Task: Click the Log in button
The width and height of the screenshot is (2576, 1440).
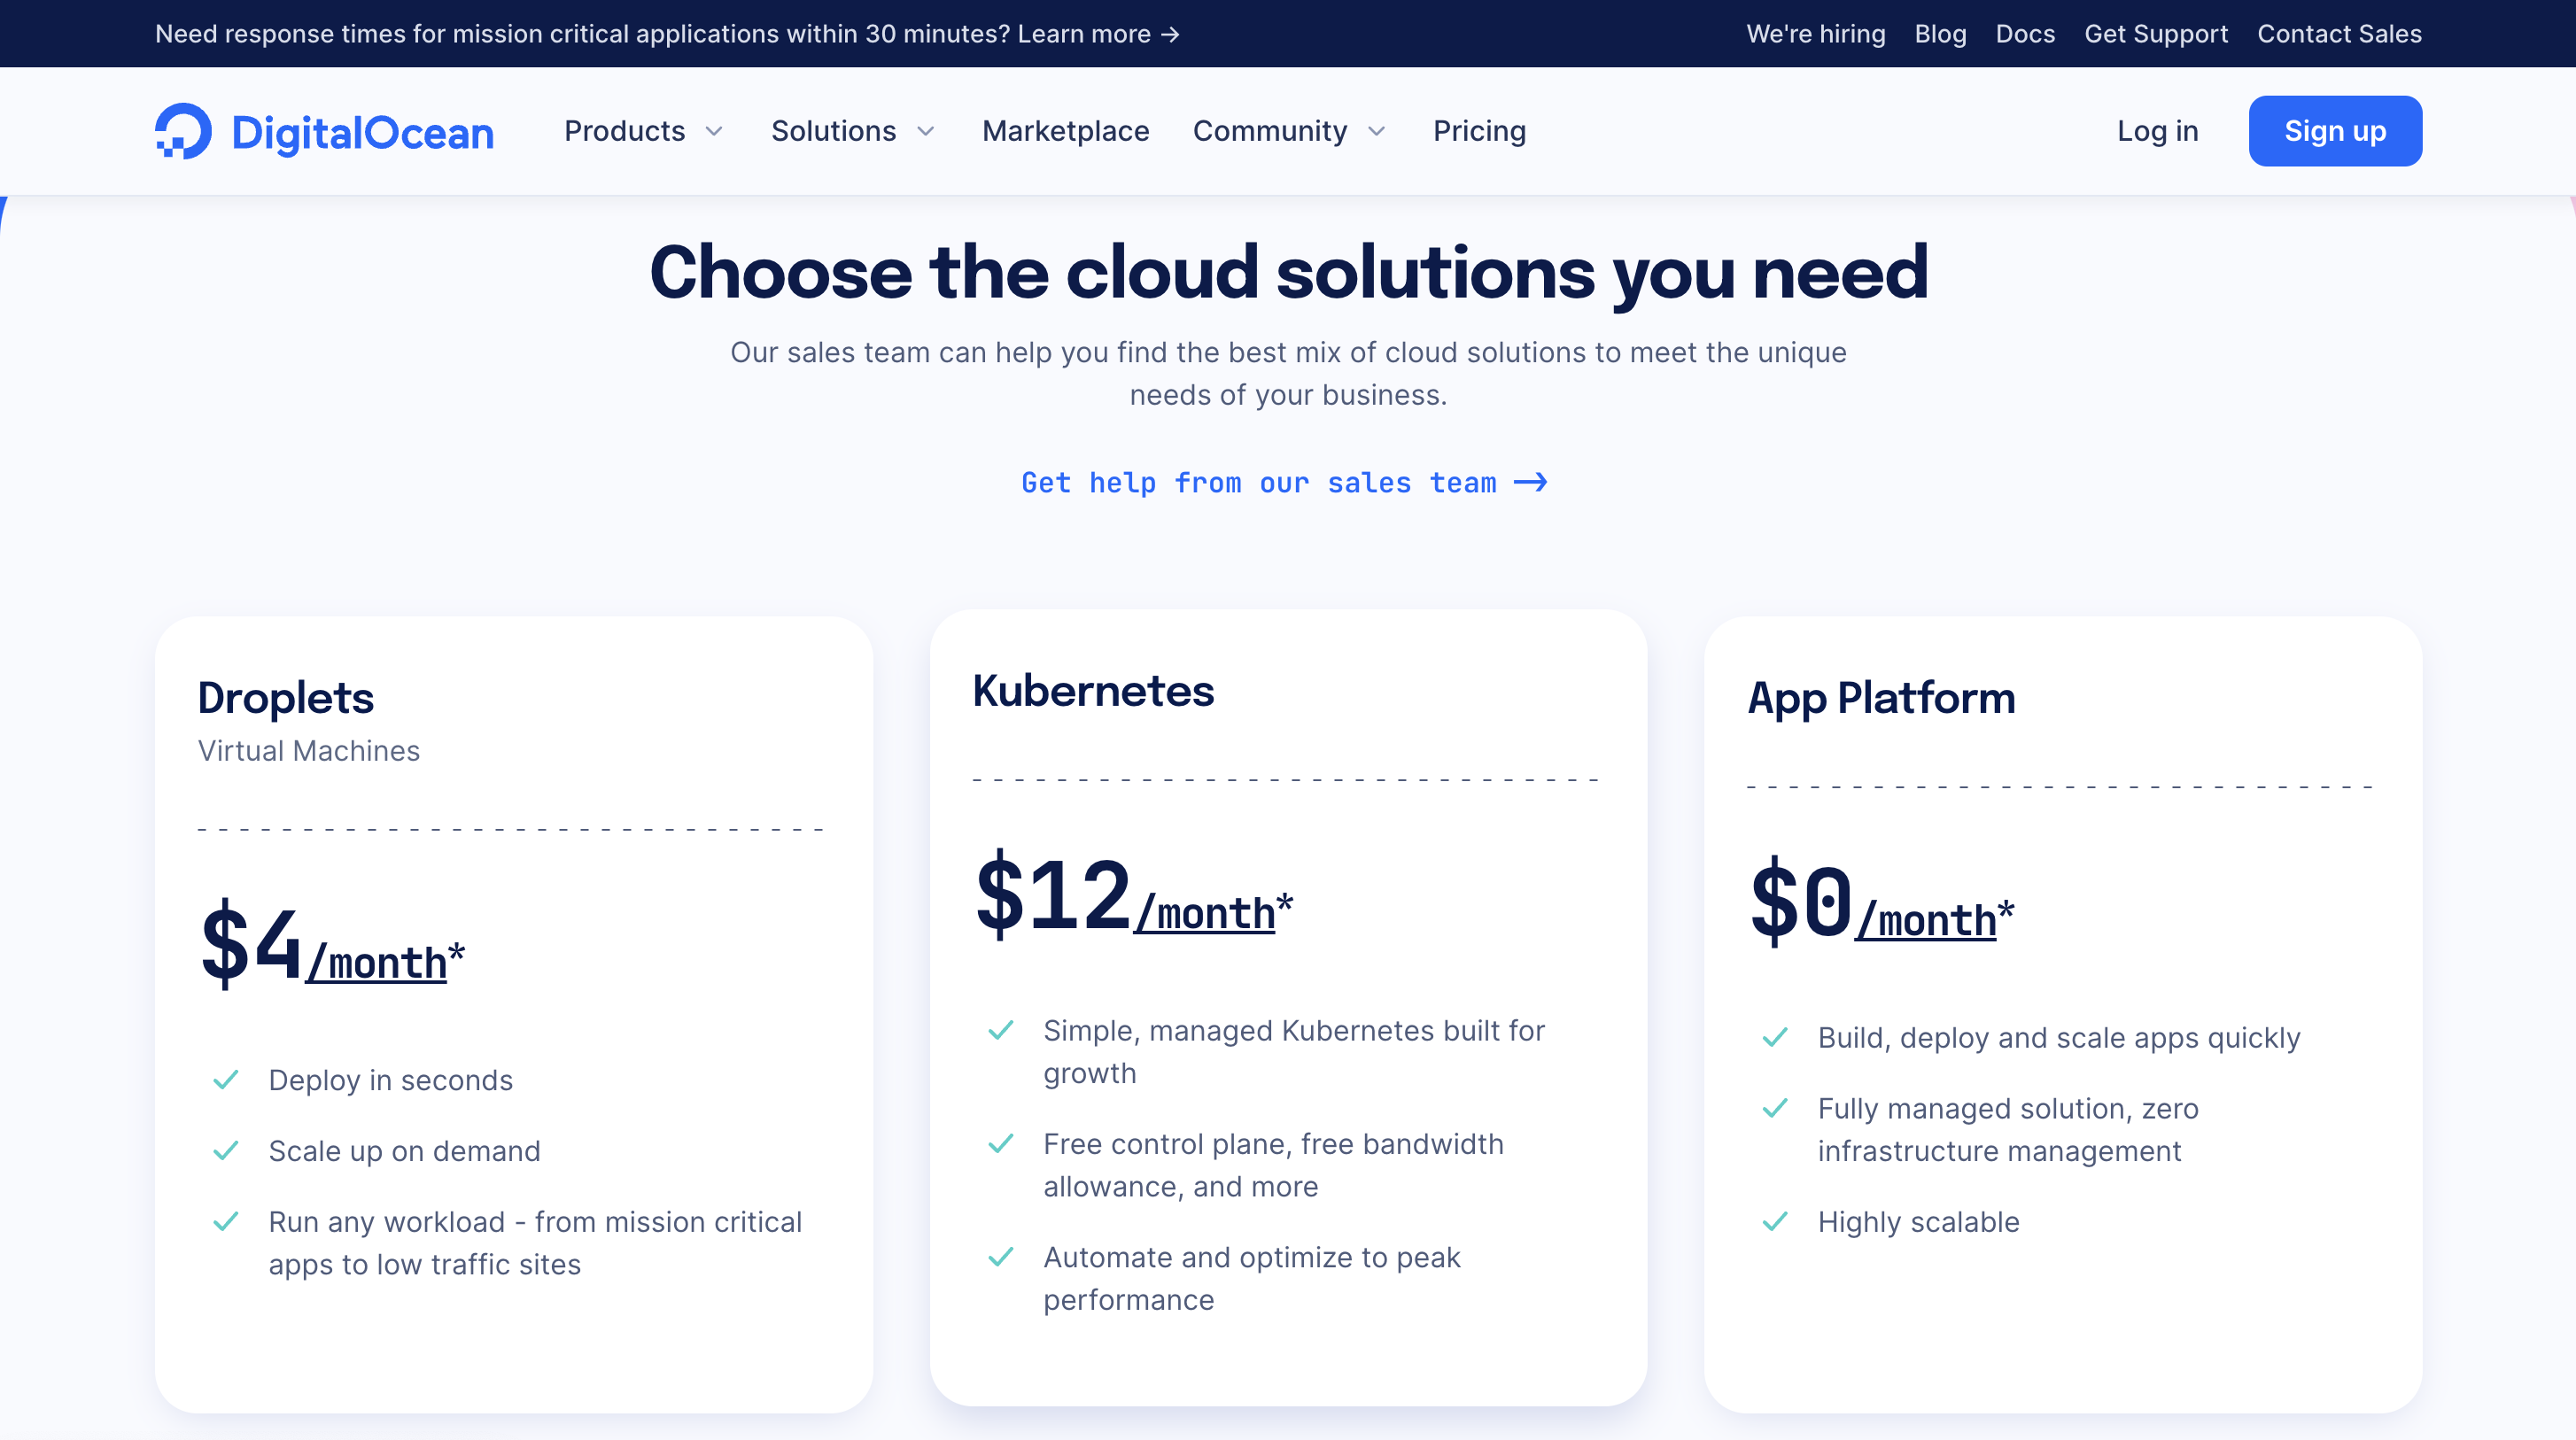Action: click(2157, 131)
